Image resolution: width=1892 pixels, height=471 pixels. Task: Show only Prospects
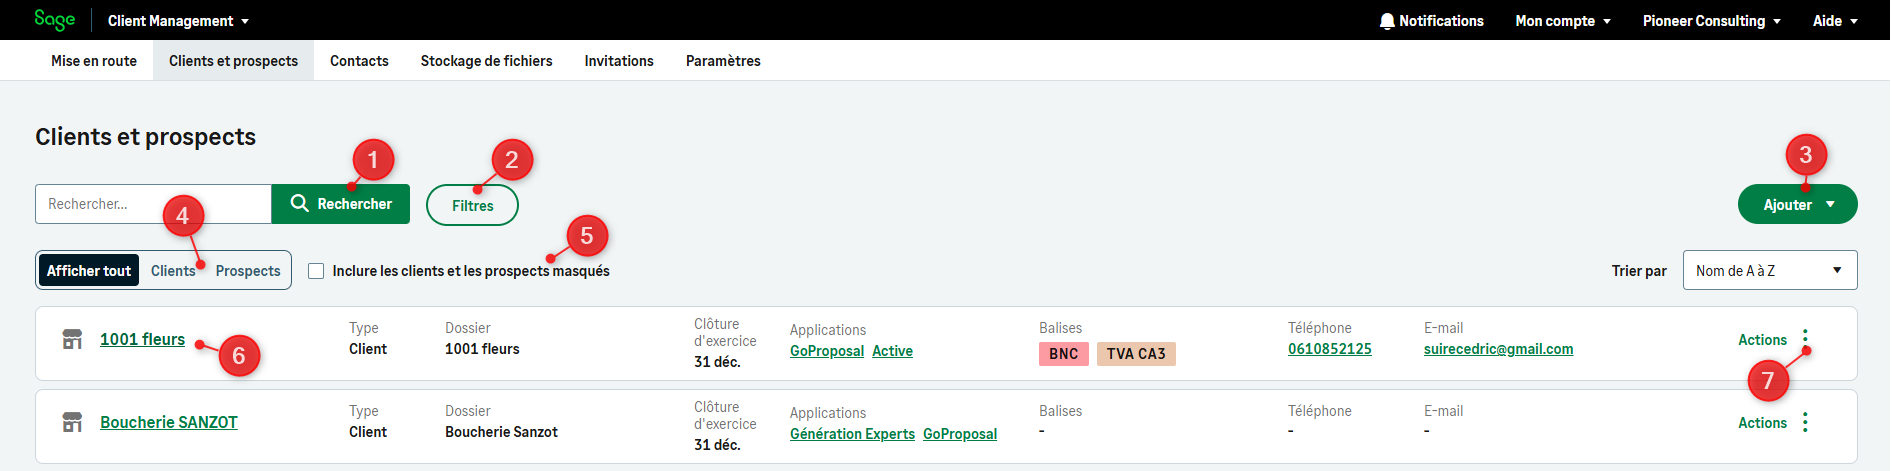(248, 271)
